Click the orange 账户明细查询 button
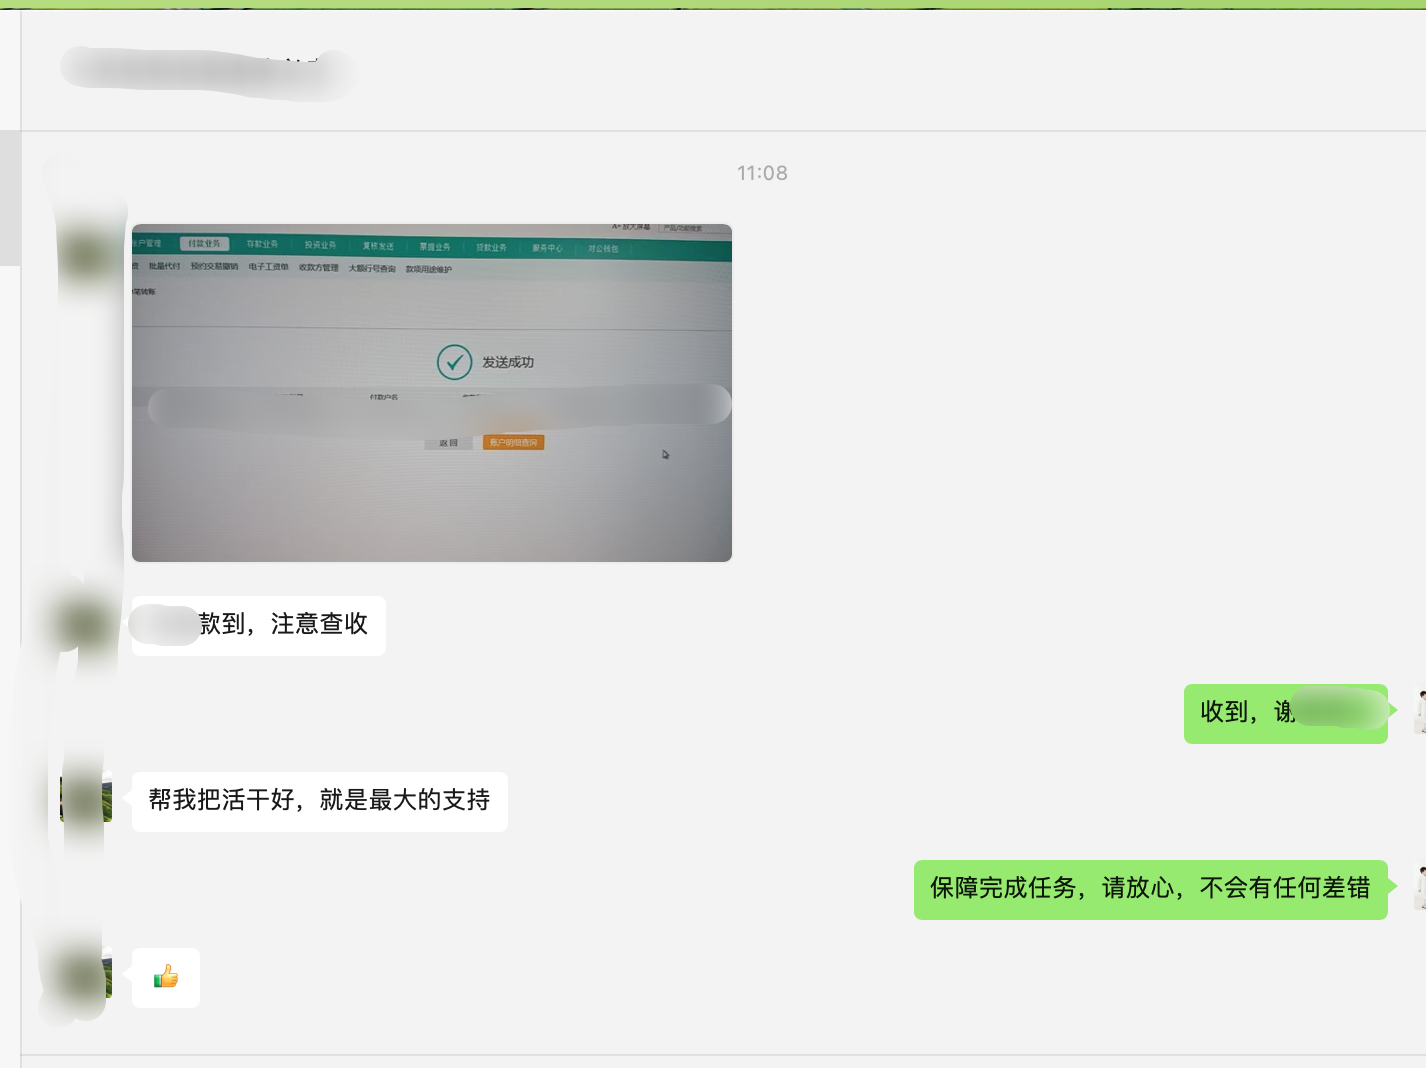The height and width of the screenshot is (1068, 1426). (x=515, y=441)
